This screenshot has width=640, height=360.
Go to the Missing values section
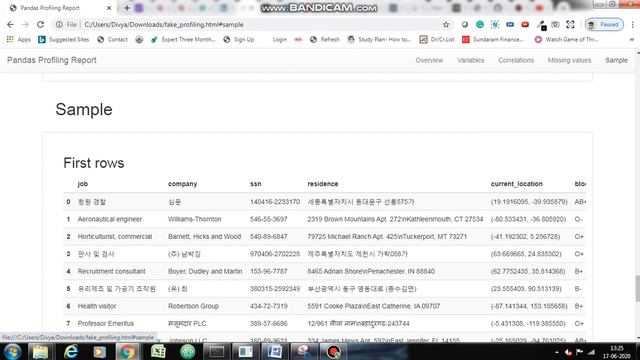[x=569, y=60]
